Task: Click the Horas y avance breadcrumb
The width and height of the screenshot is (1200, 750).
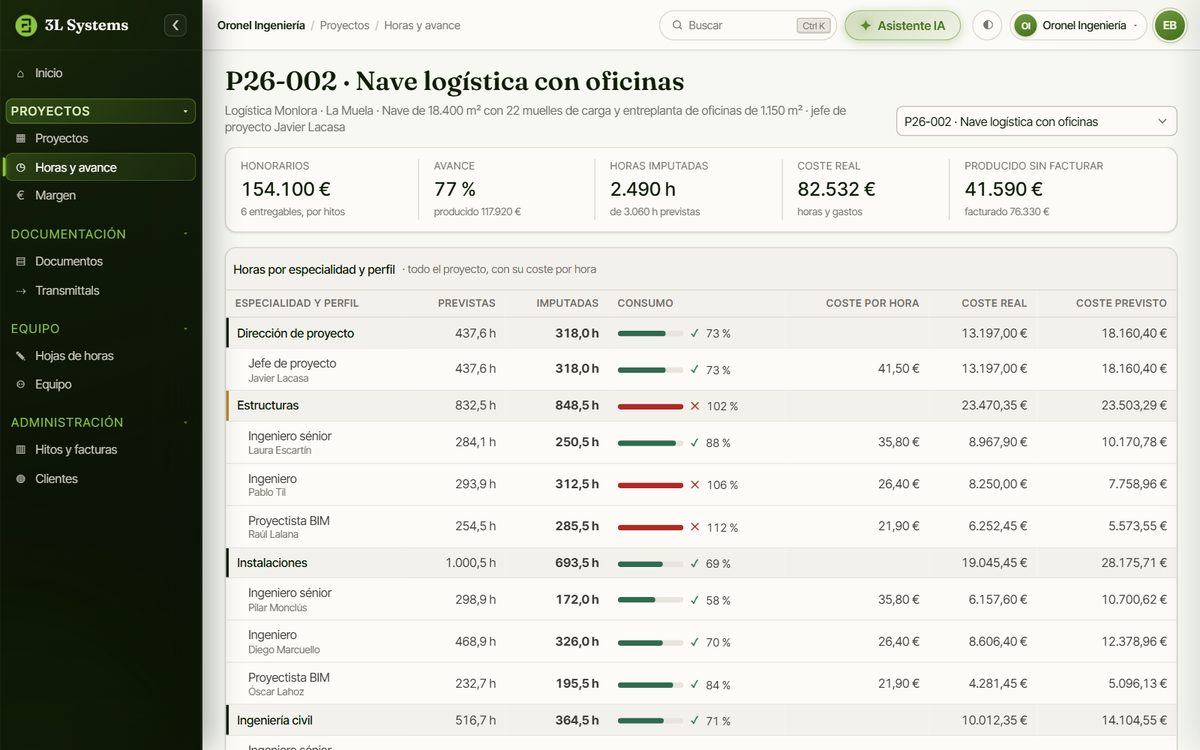Action: (422, 25)
